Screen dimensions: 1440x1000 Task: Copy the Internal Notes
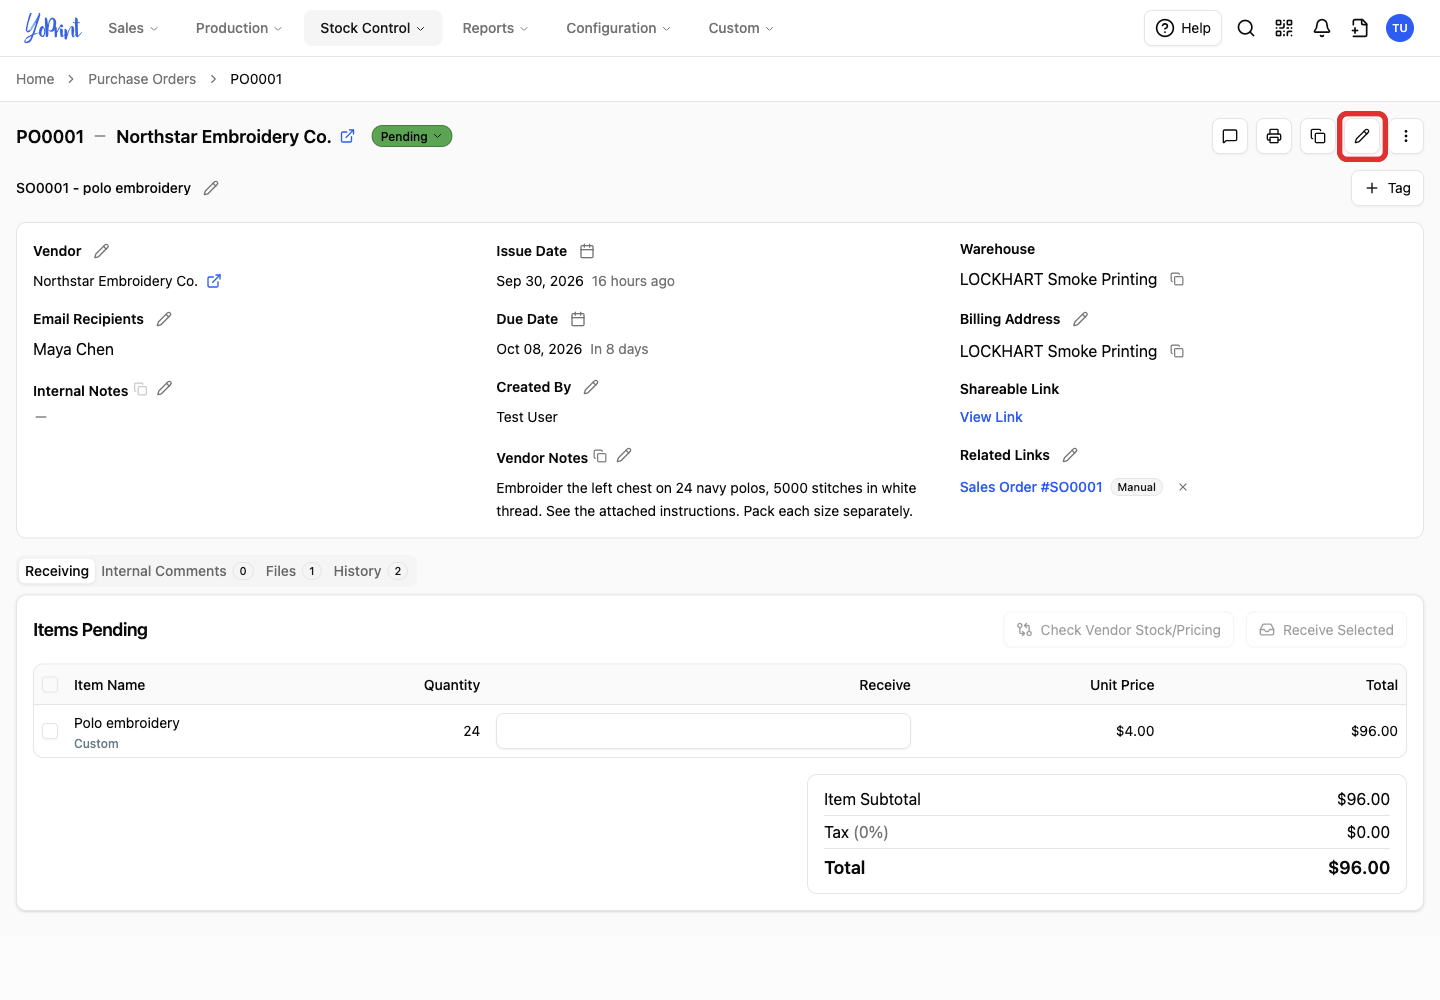point(141,389)
